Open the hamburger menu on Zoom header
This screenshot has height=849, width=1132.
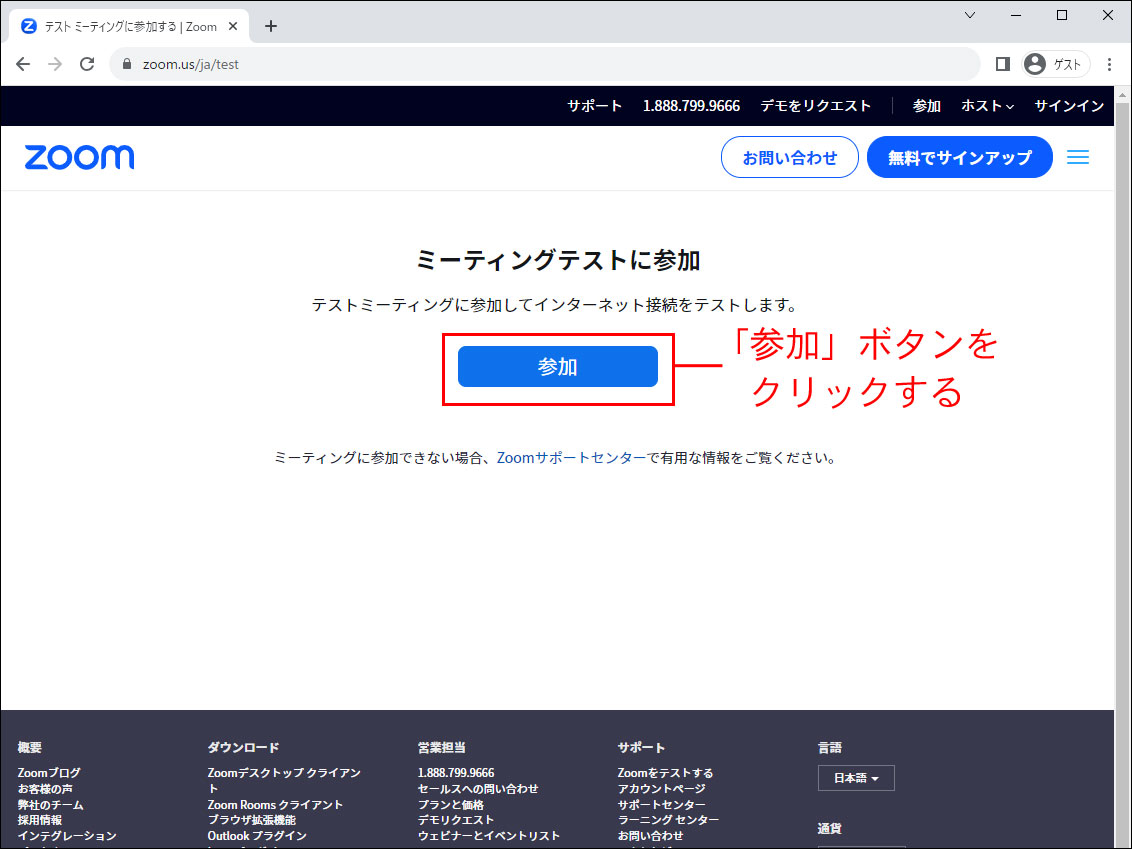(x=1078, y=157)
